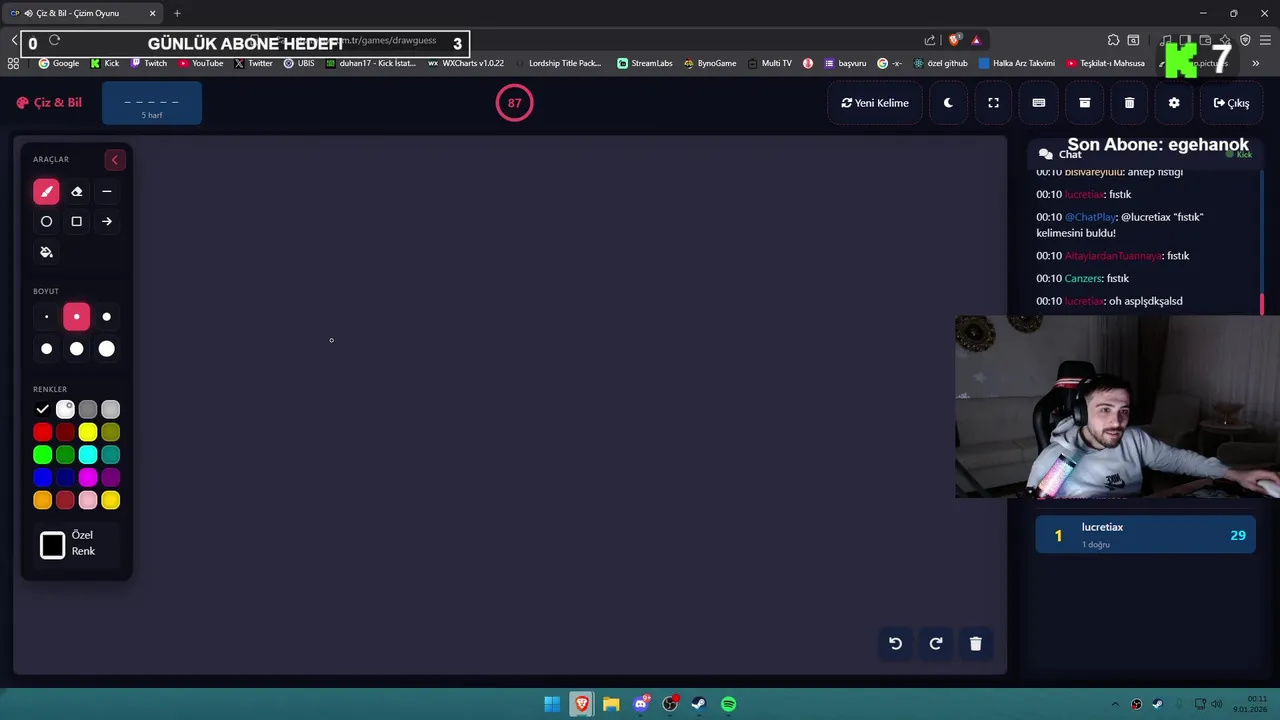Open the browser hamburger menu
The width and height of the screenshot is (1280, 720).
(x=1265, y=40)
